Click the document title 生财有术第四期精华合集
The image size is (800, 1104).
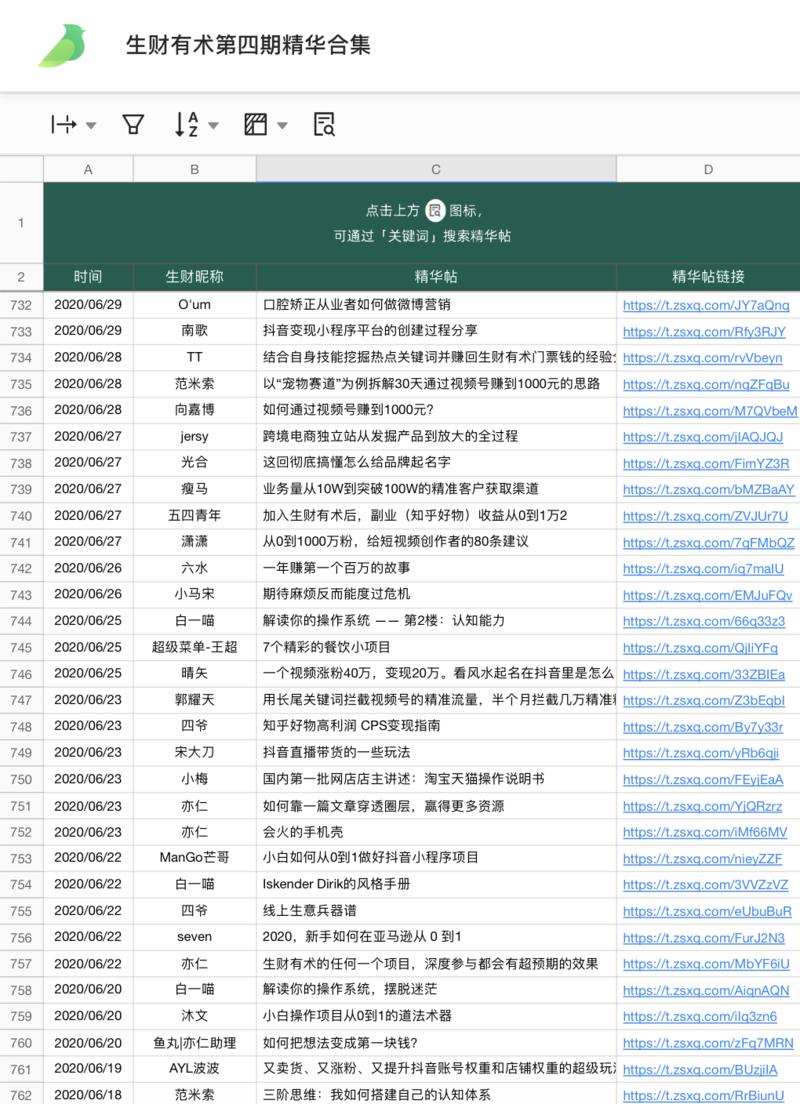[x=250, y=44]
